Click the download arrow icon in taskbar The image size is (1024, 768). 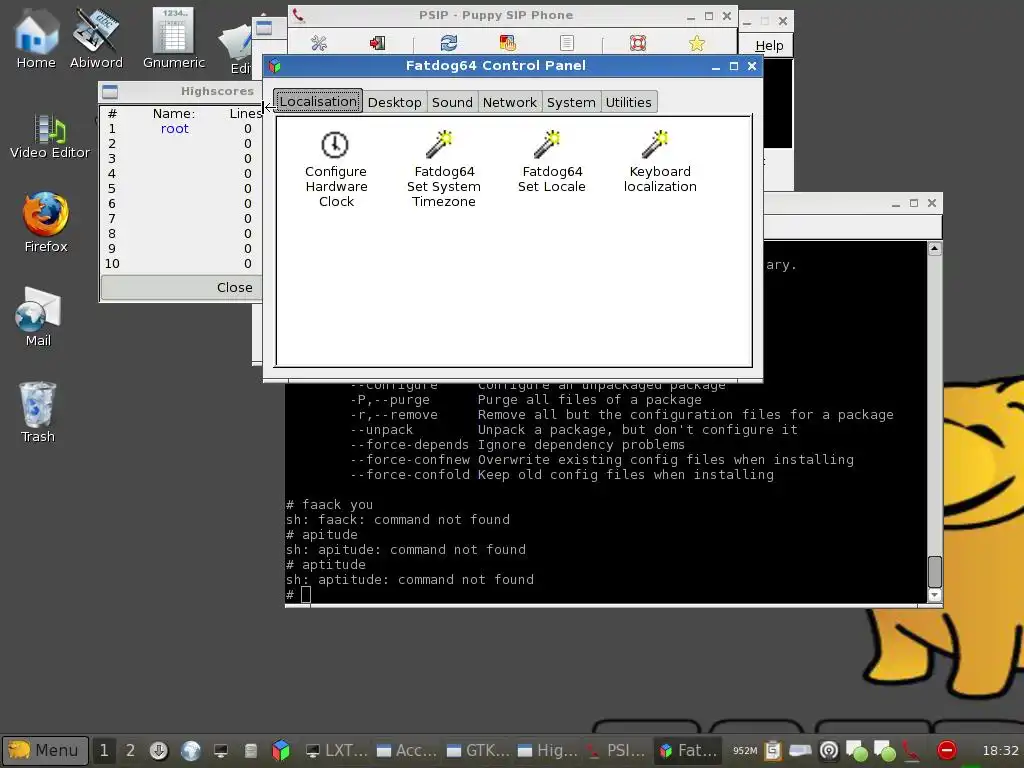pos(159,750)
